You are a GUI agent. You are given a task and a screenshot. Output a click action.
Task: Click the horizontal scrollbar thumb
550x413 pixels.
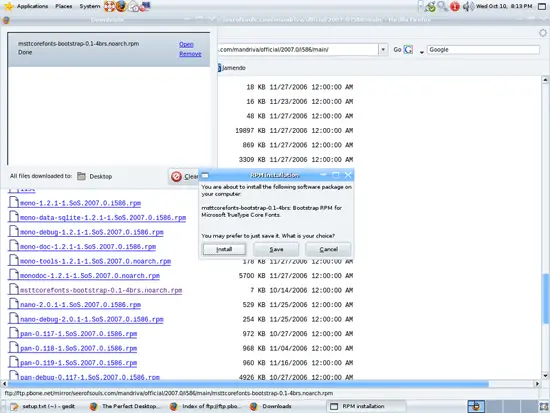(x=248, y=384)
